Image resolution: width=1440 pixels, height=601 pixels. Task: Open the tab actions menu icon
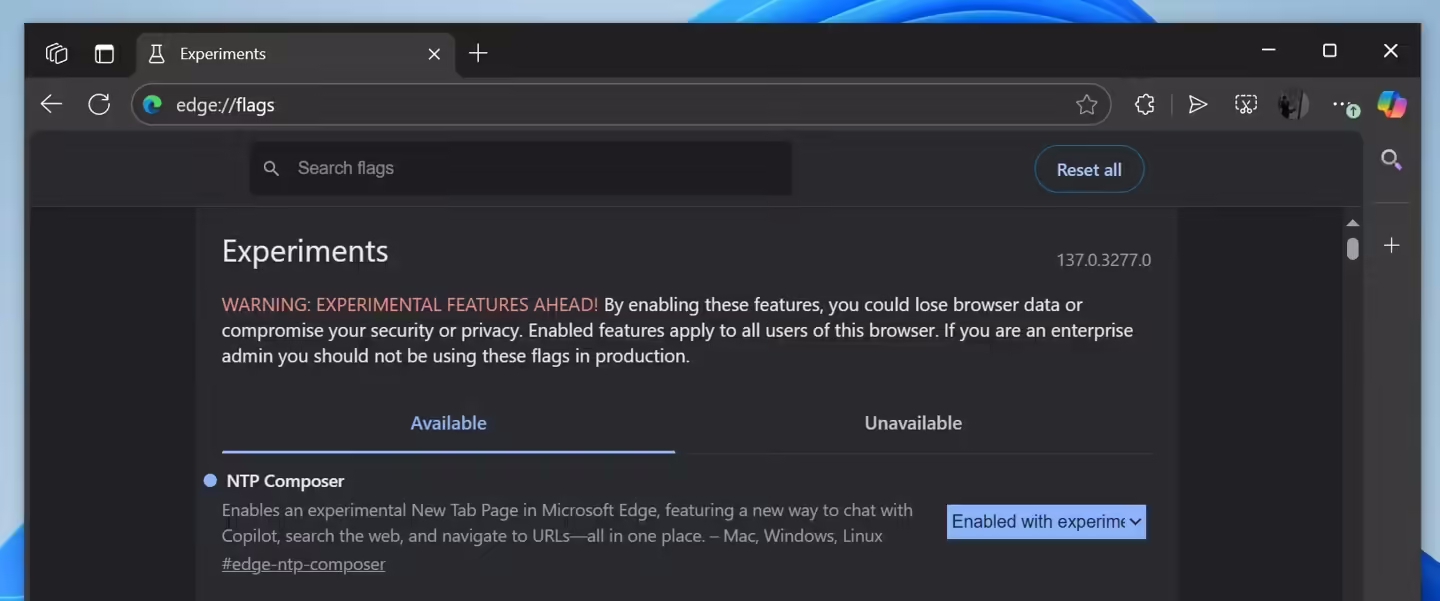click(x=104, y=54)
